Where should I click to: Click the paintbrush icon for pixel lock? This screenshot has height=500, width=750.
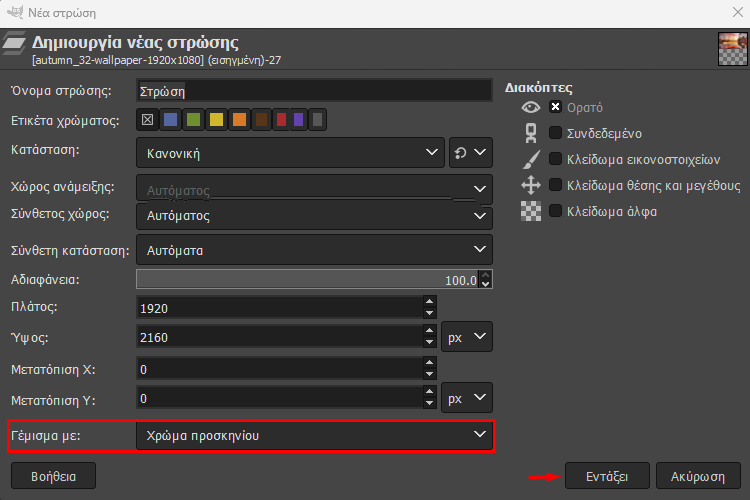click(x=531, y=159)
